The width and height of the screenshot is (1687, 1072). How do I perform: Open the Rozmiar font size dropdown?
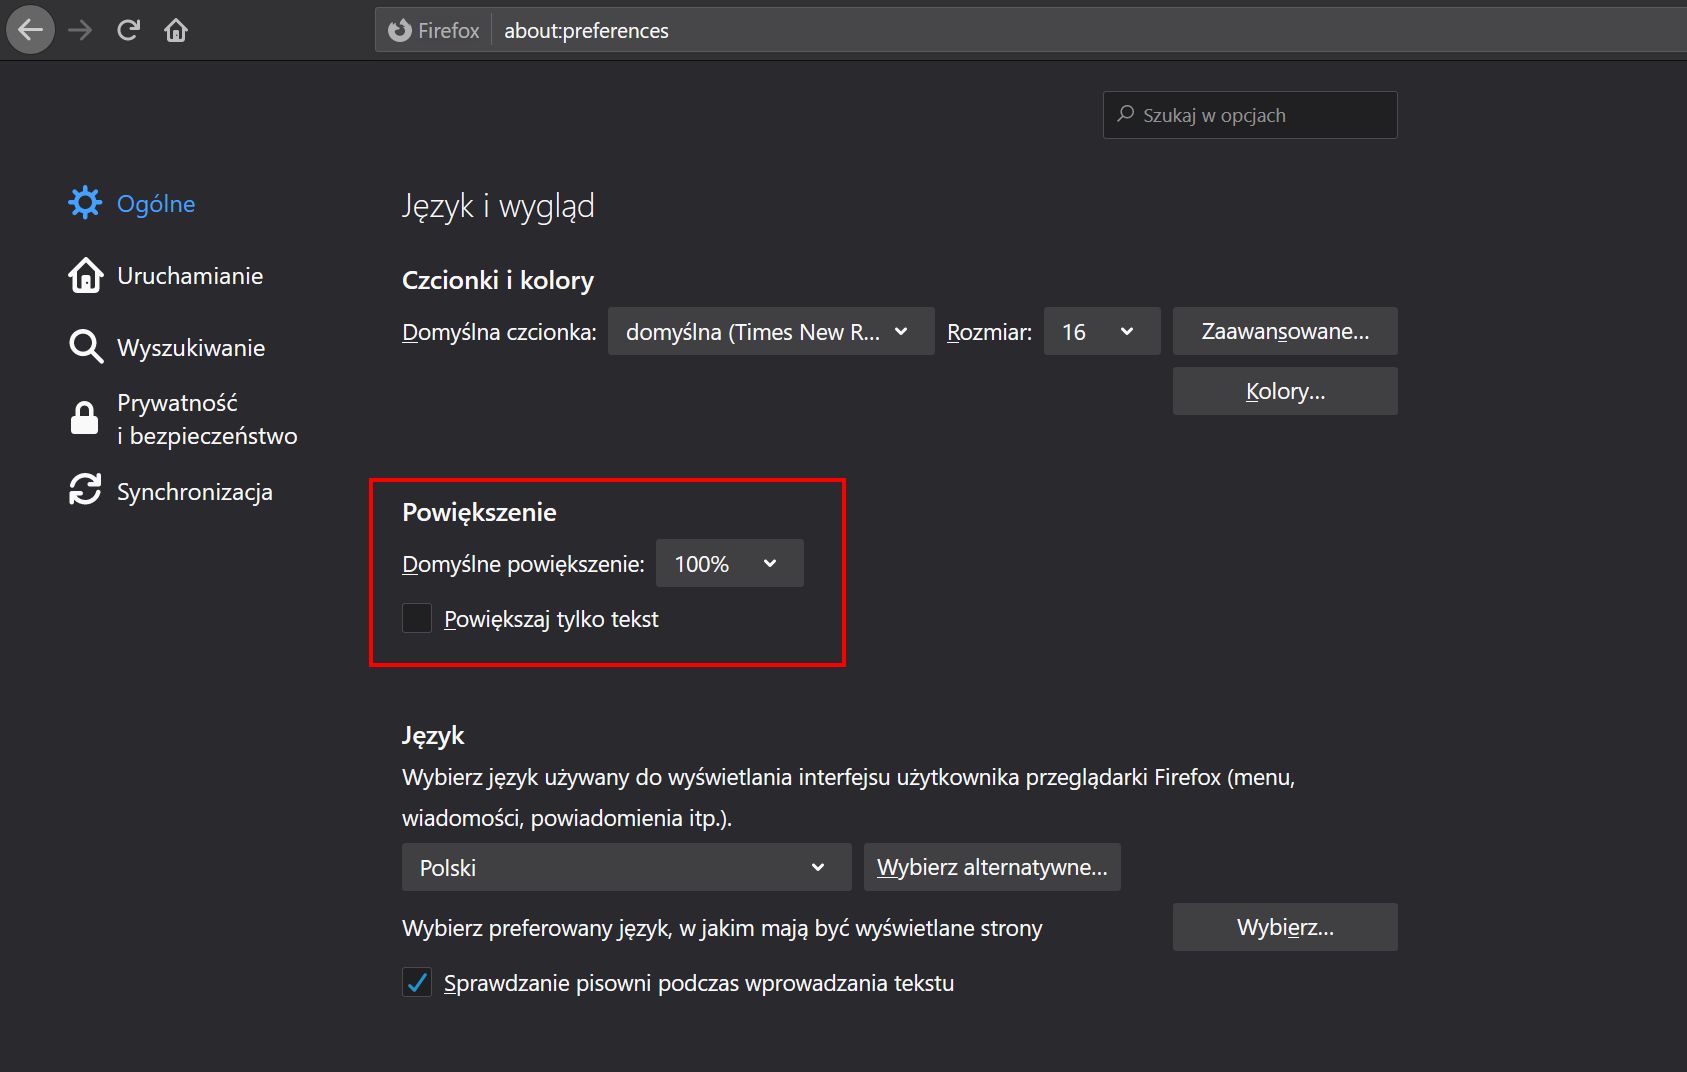[x=1102, y=331]
